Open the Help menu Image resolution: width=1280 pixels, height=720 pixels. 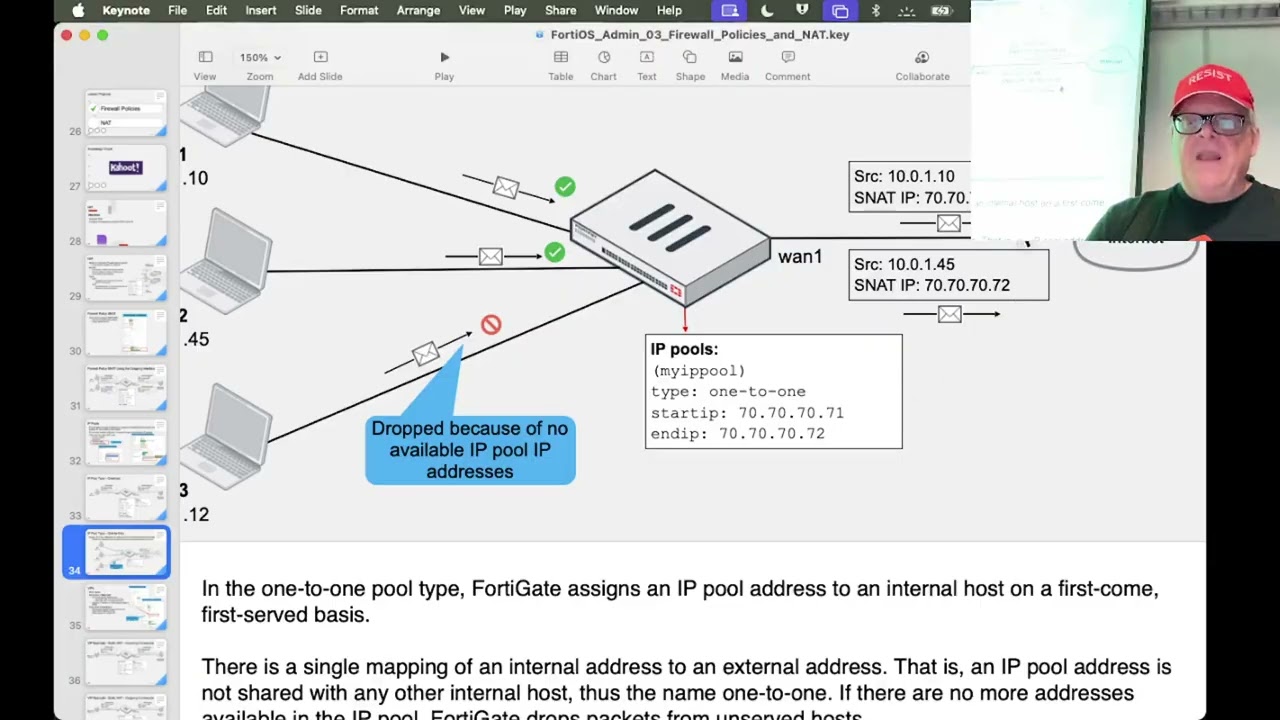coord(669,11)
